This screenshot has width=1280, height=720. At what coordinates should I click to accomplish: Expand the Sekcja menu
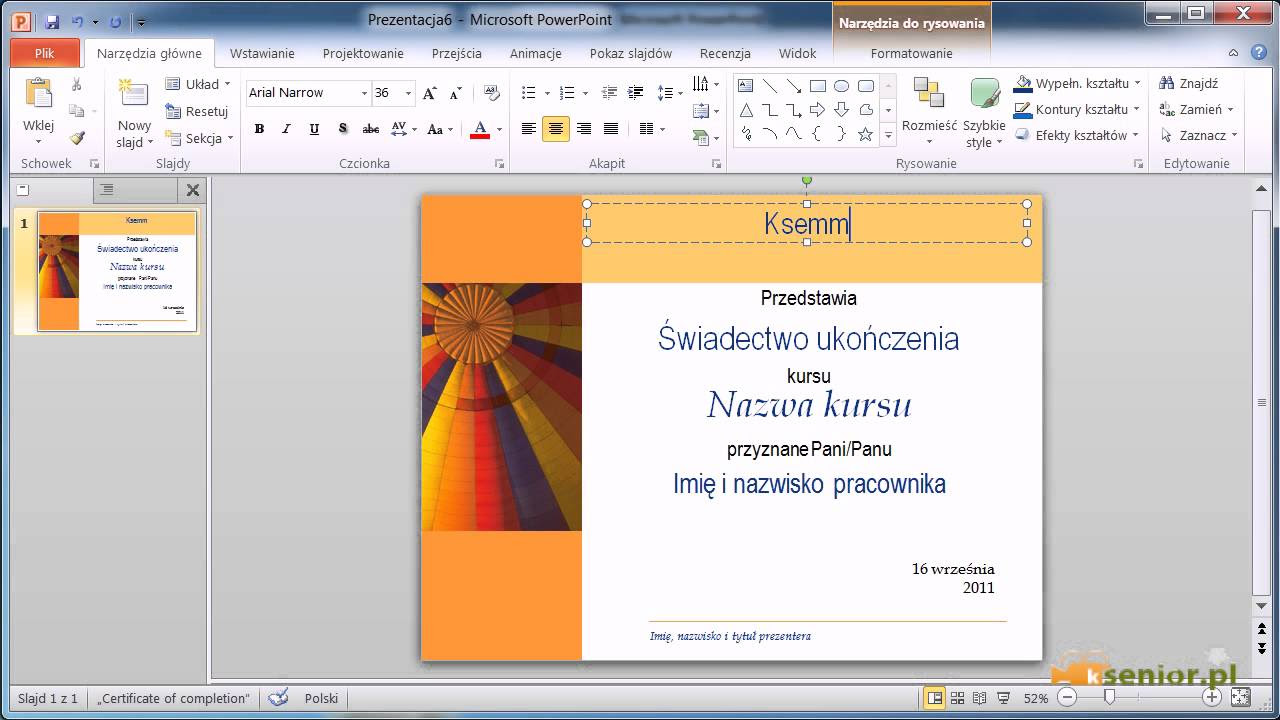(199, 138)
